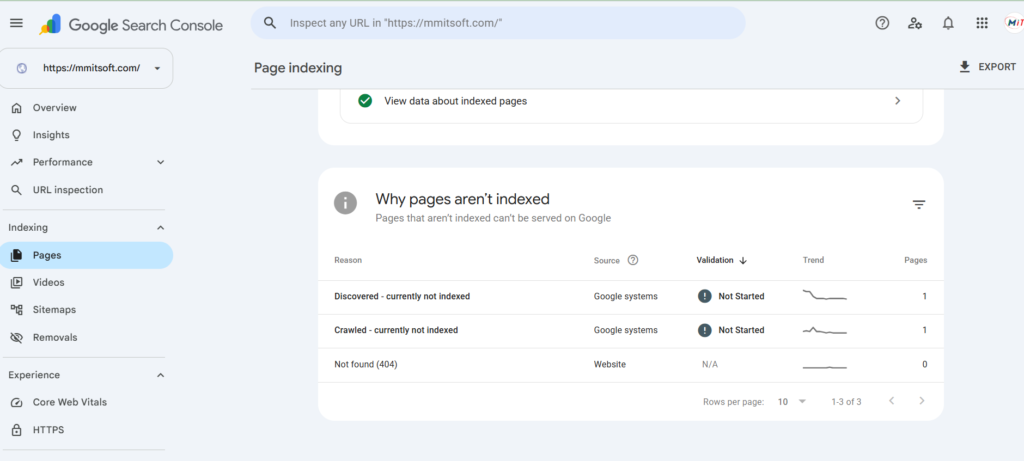
Task: Click the EXPORT button label
Action: [997, 67]
